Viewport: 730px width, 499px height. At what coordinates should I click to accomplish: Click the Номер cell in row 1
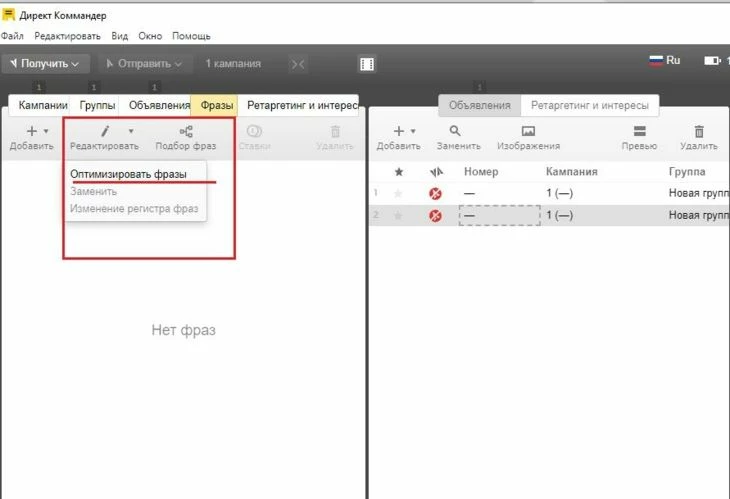point(500,193)
